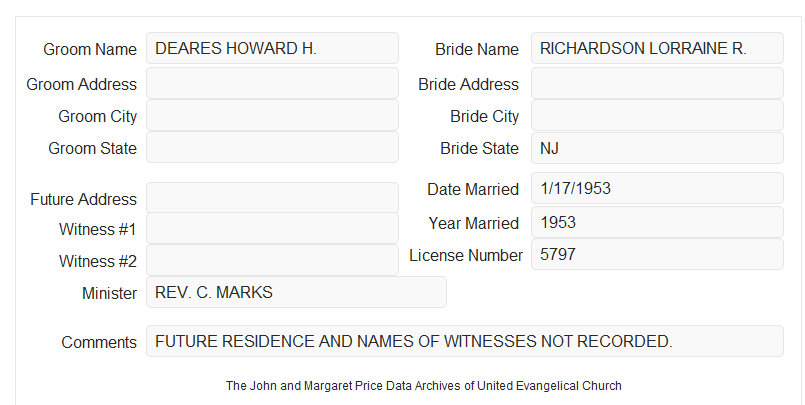Select the Groom City input box
The width and height of the screenshot is (805, 405).
pos(272,115)
